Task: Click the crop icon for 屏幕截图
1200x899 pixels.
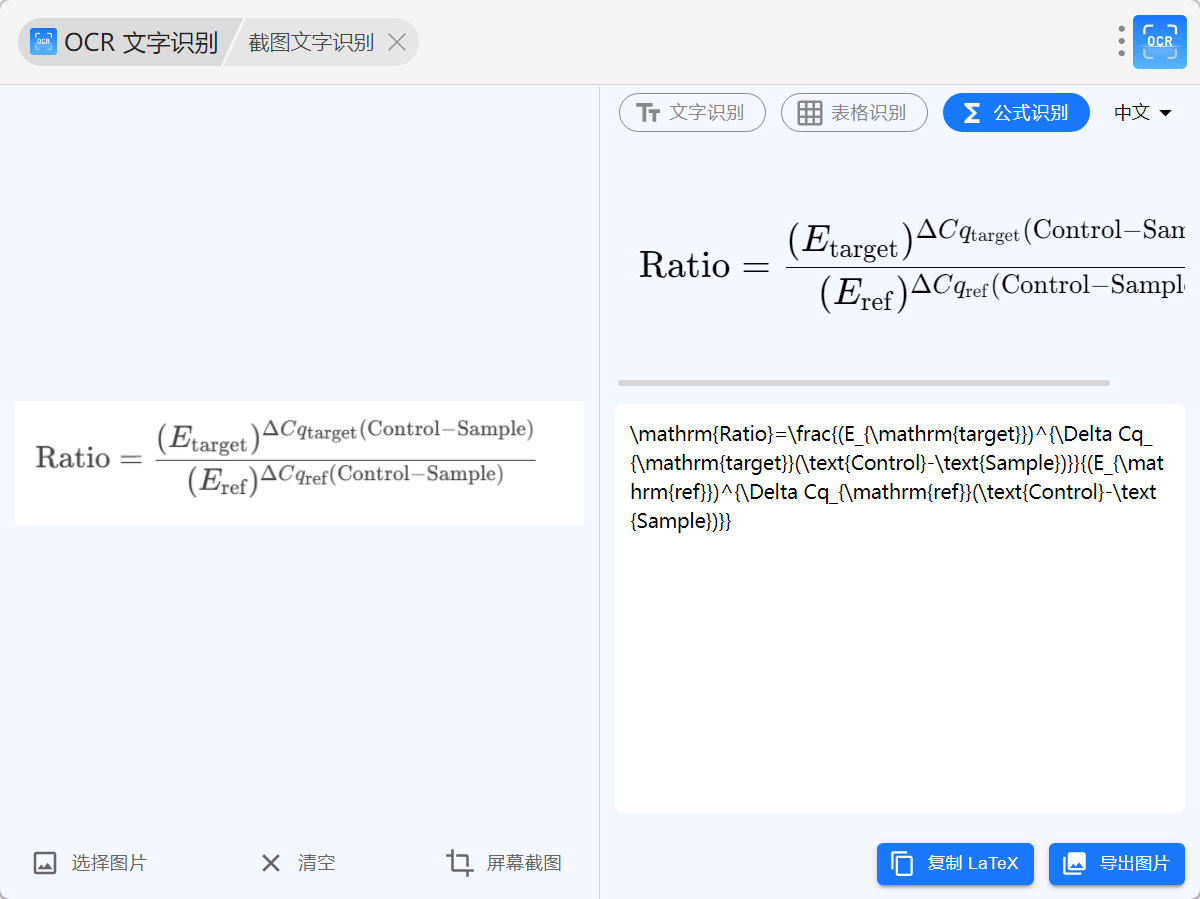Action: 460,863
